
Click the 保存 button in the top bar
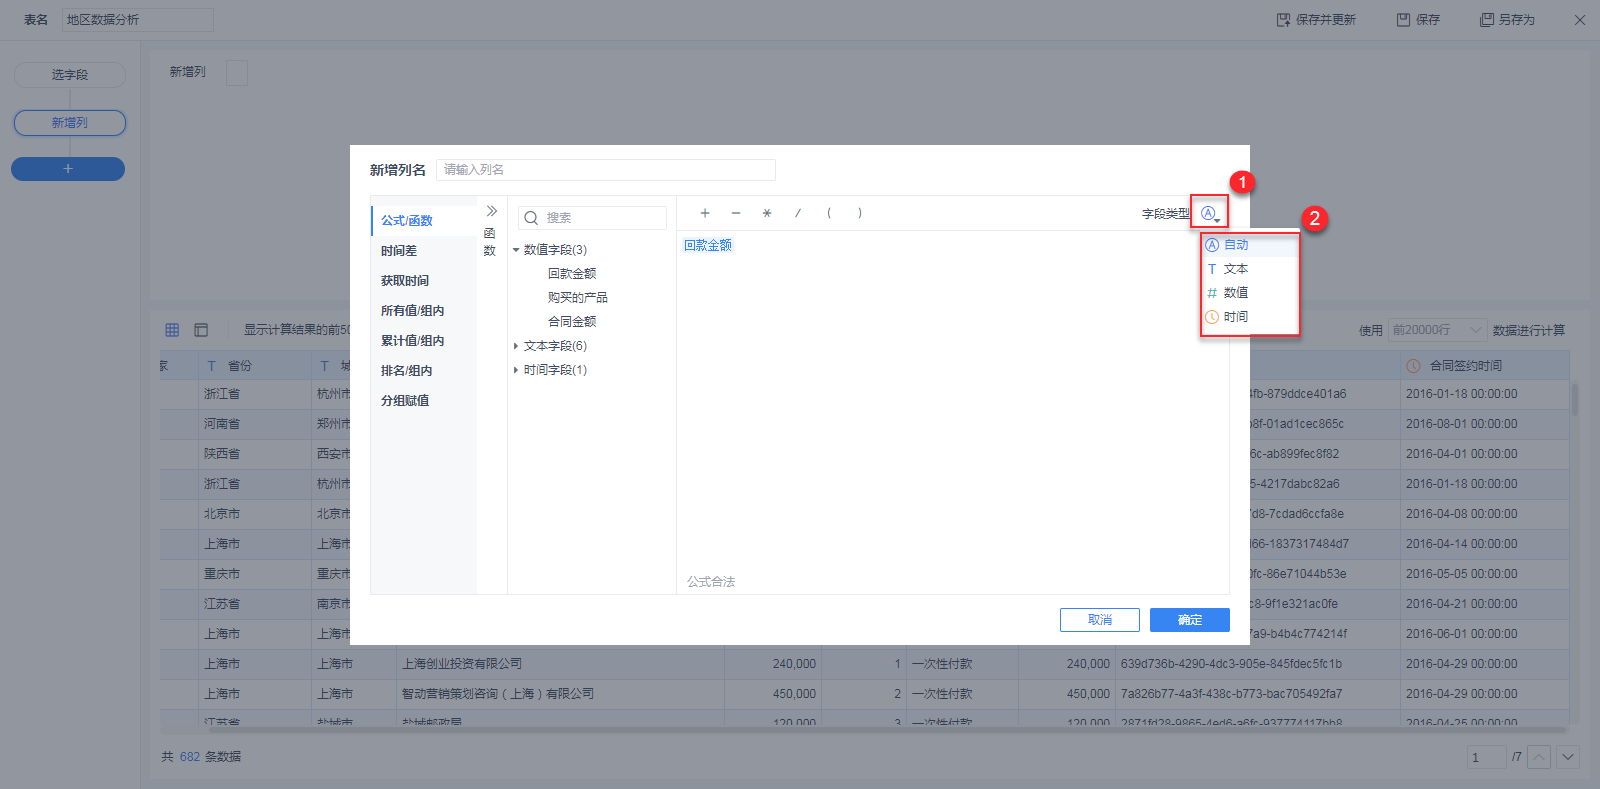1419,20
